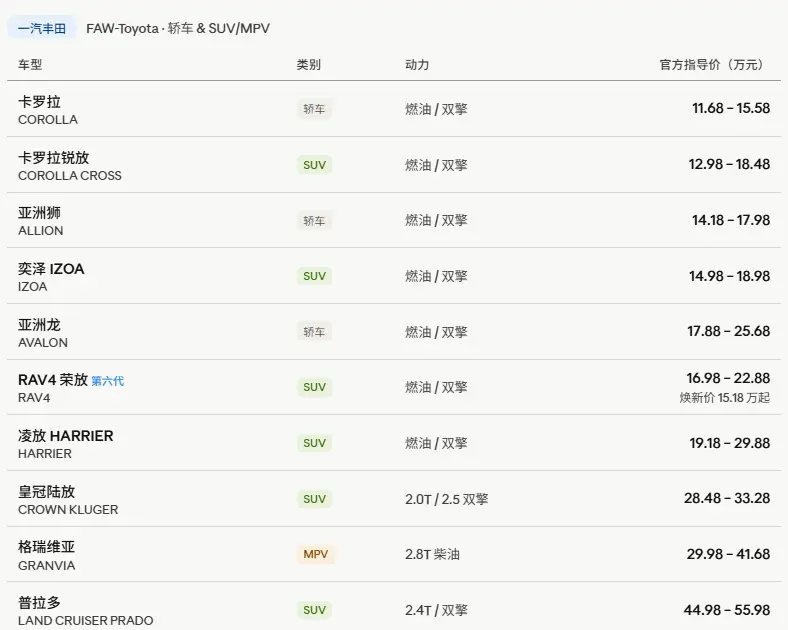Viewport: 788px width, 630px height.
Task: Open the 卡罗拉 model name
Action: tap(39, 102)
